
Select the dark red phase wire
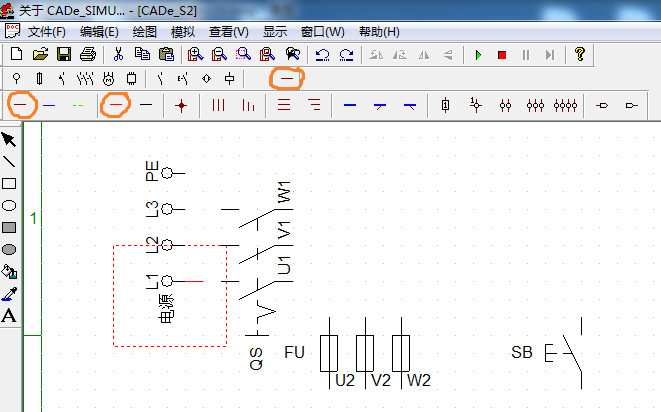tap(20, 105)
